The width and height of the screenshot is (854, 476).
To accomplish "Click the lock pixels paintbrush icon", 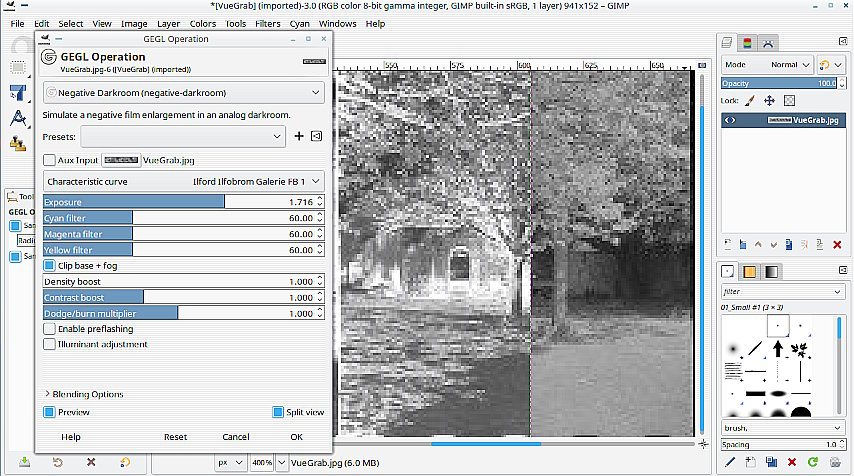I will coord(750,101).
